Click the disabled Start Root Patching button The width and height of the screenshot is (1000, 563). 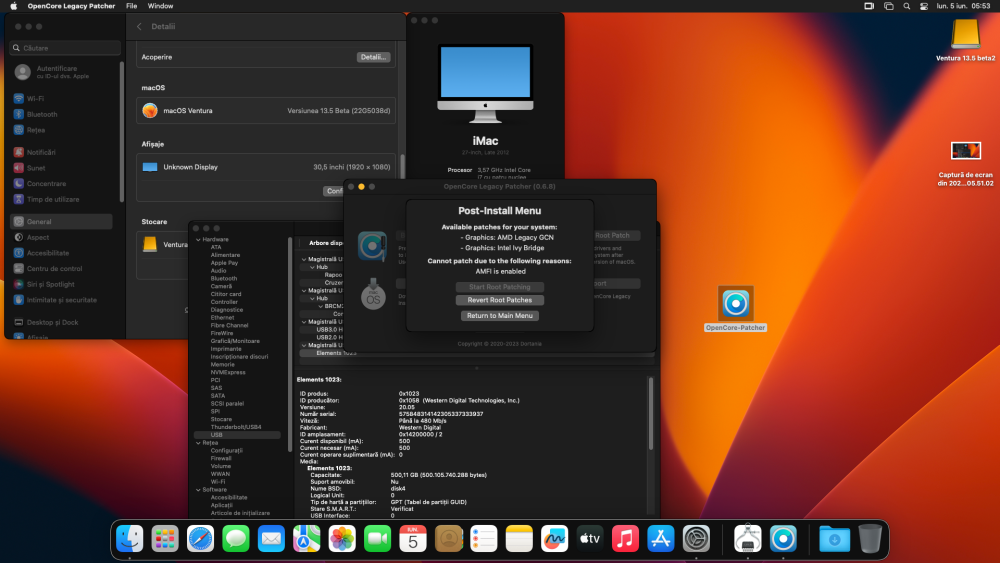[x=499, y=287]
